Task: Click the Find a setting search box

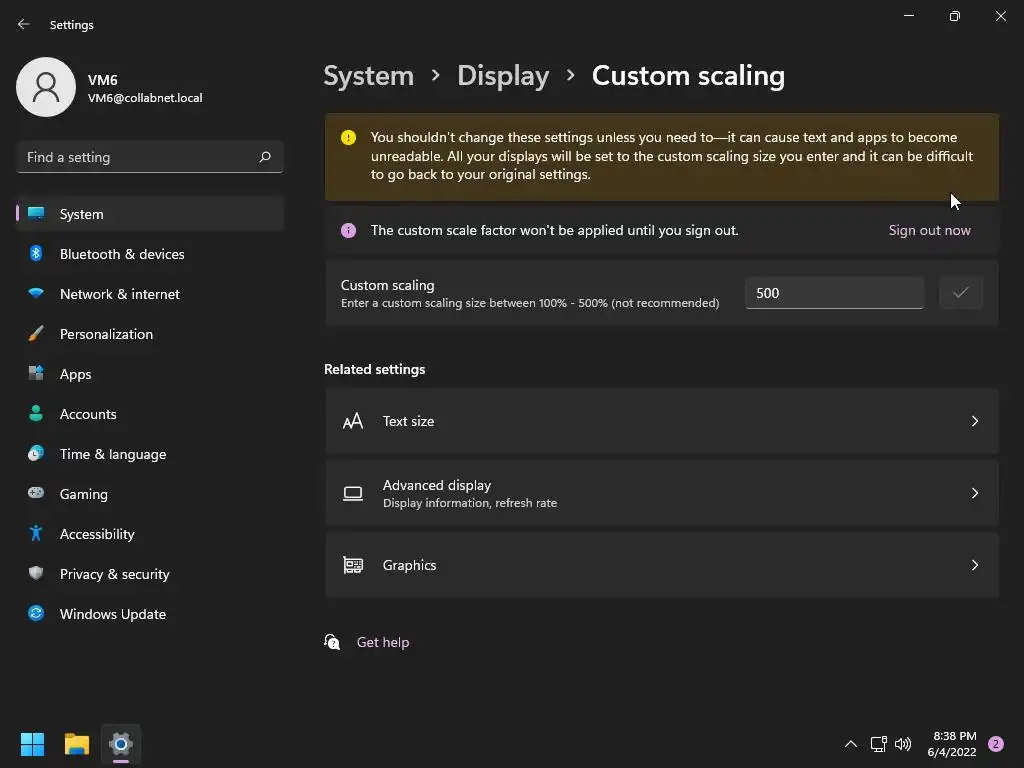Action: tap(140, 157)
